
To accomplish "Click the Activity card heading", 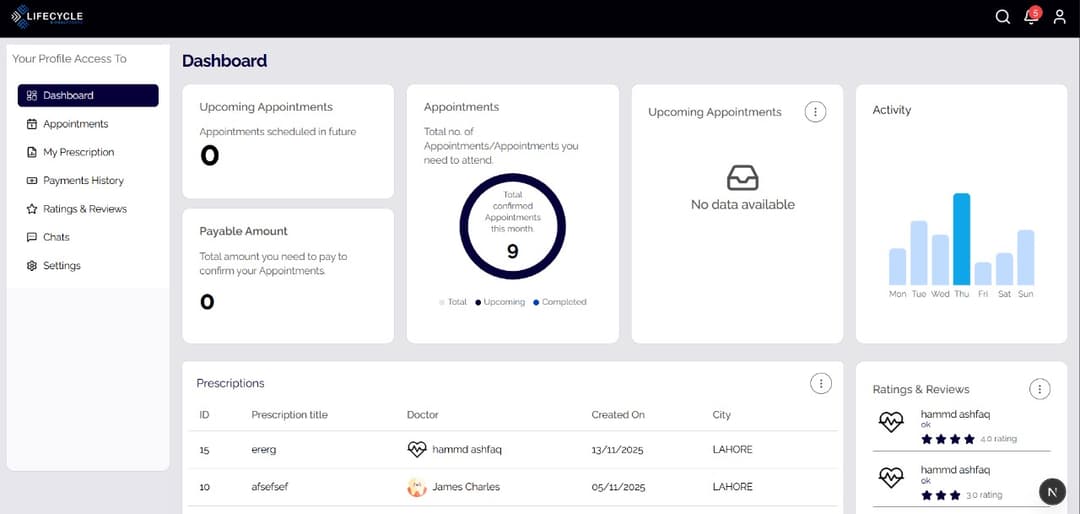I will (x=892, y=110).
